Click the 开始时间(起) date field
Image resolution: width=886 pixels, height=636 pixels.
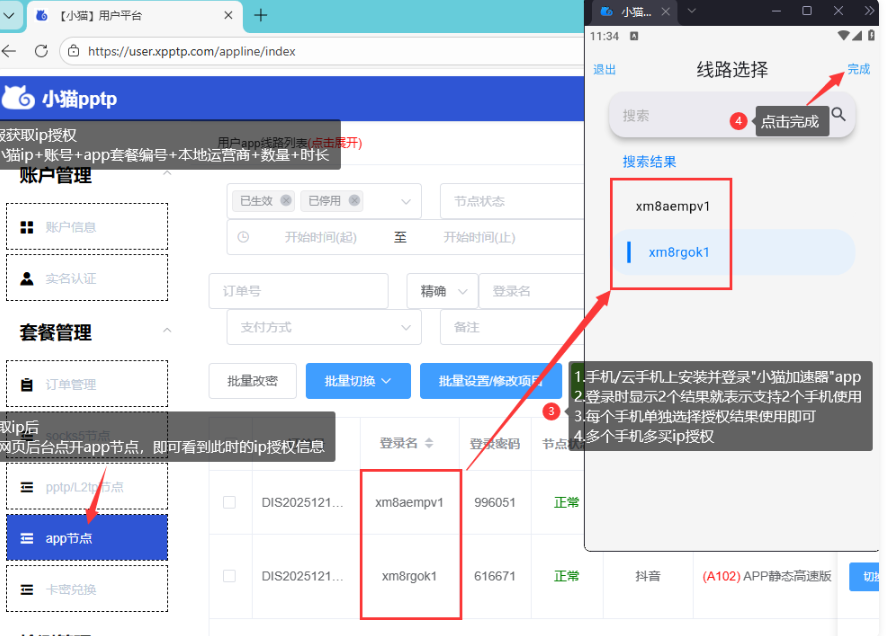point(320,237)
